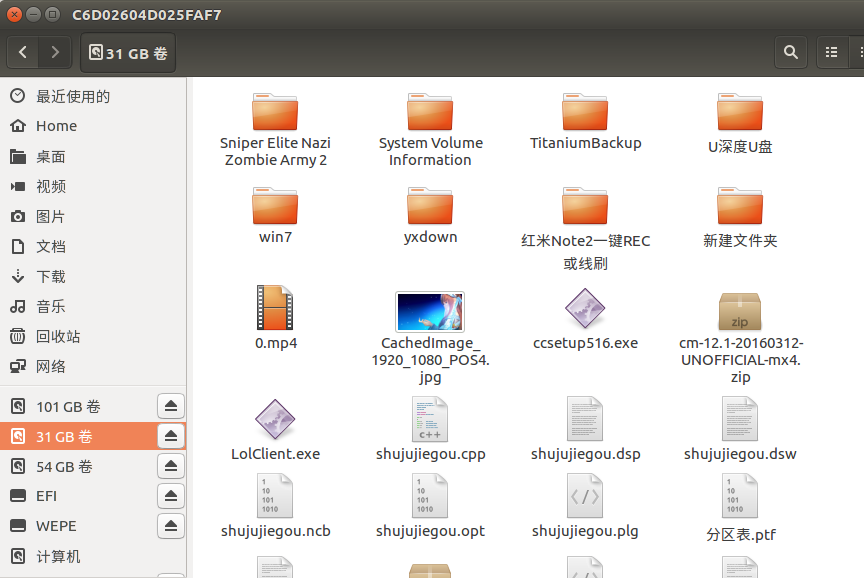Image resolution: width=864 pixels, height=578 pixels.
Task: Select shujujiegou.ncb binary file
Action: coord(276,507)
